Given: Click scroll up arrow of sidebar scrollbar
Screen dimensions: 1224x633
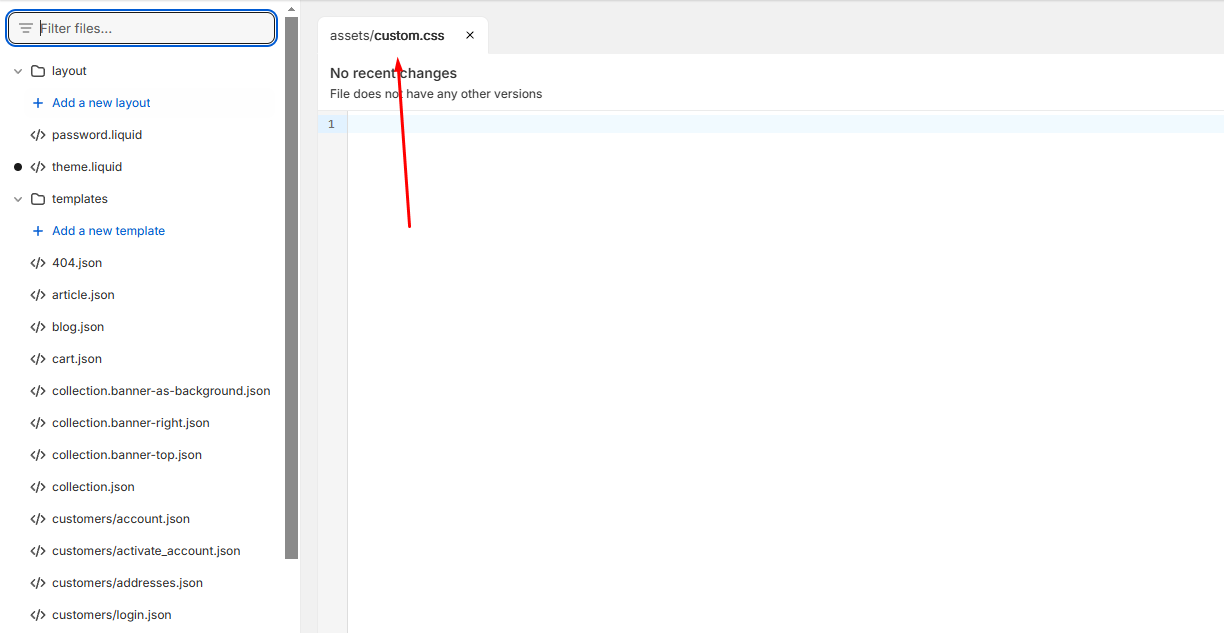Looking at the screenshot, I should [x=292, y=8].
